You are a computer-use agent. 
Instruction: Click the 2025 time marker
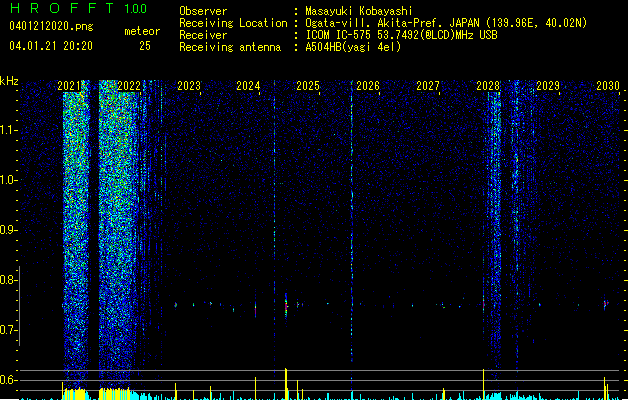click(x=308, y=86)
